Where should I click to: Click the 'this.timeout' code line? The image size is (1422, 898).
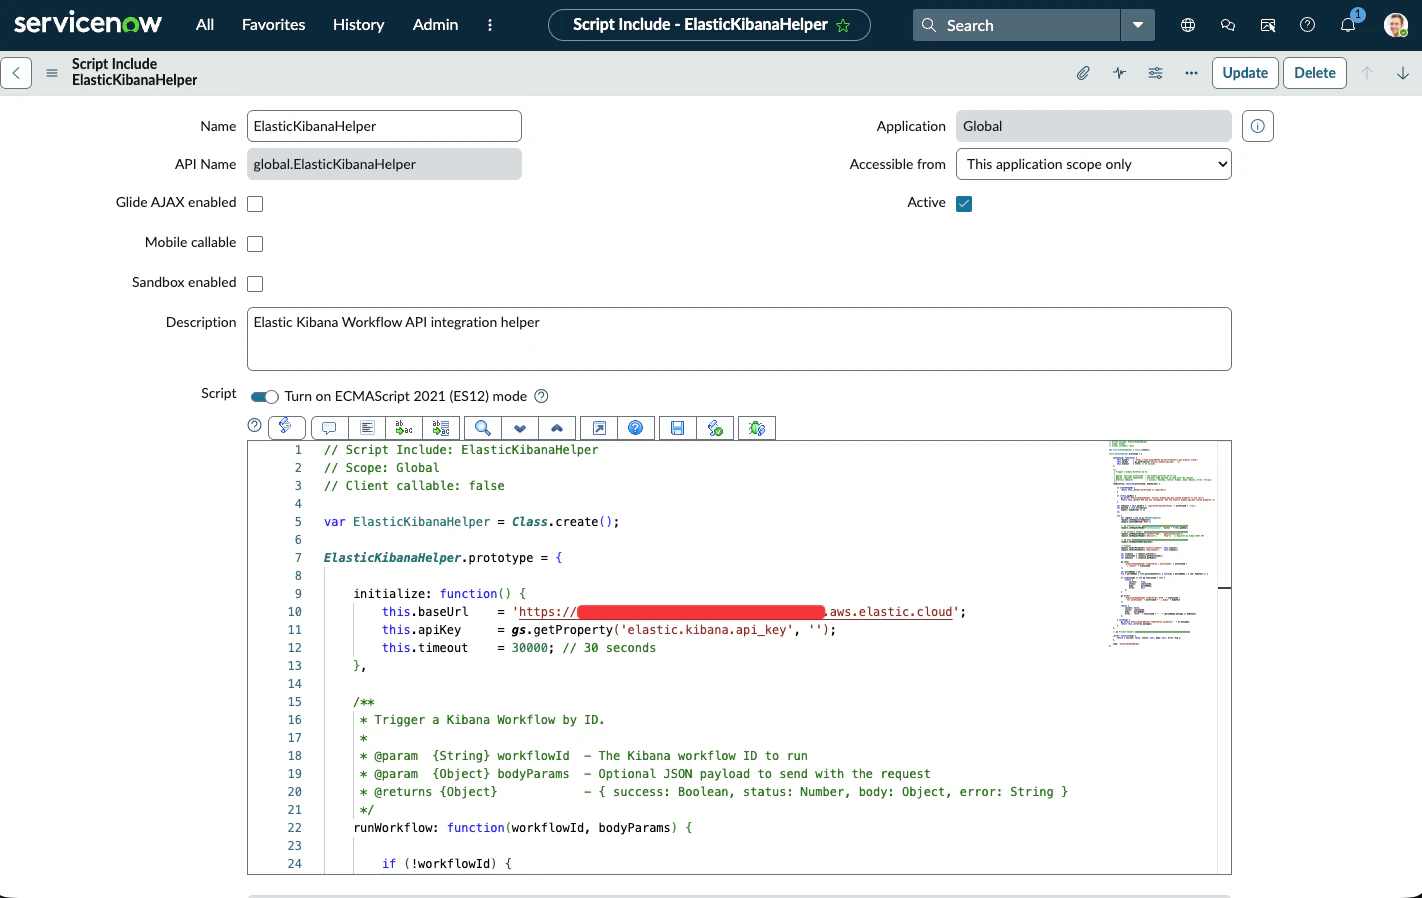(519, 648)
